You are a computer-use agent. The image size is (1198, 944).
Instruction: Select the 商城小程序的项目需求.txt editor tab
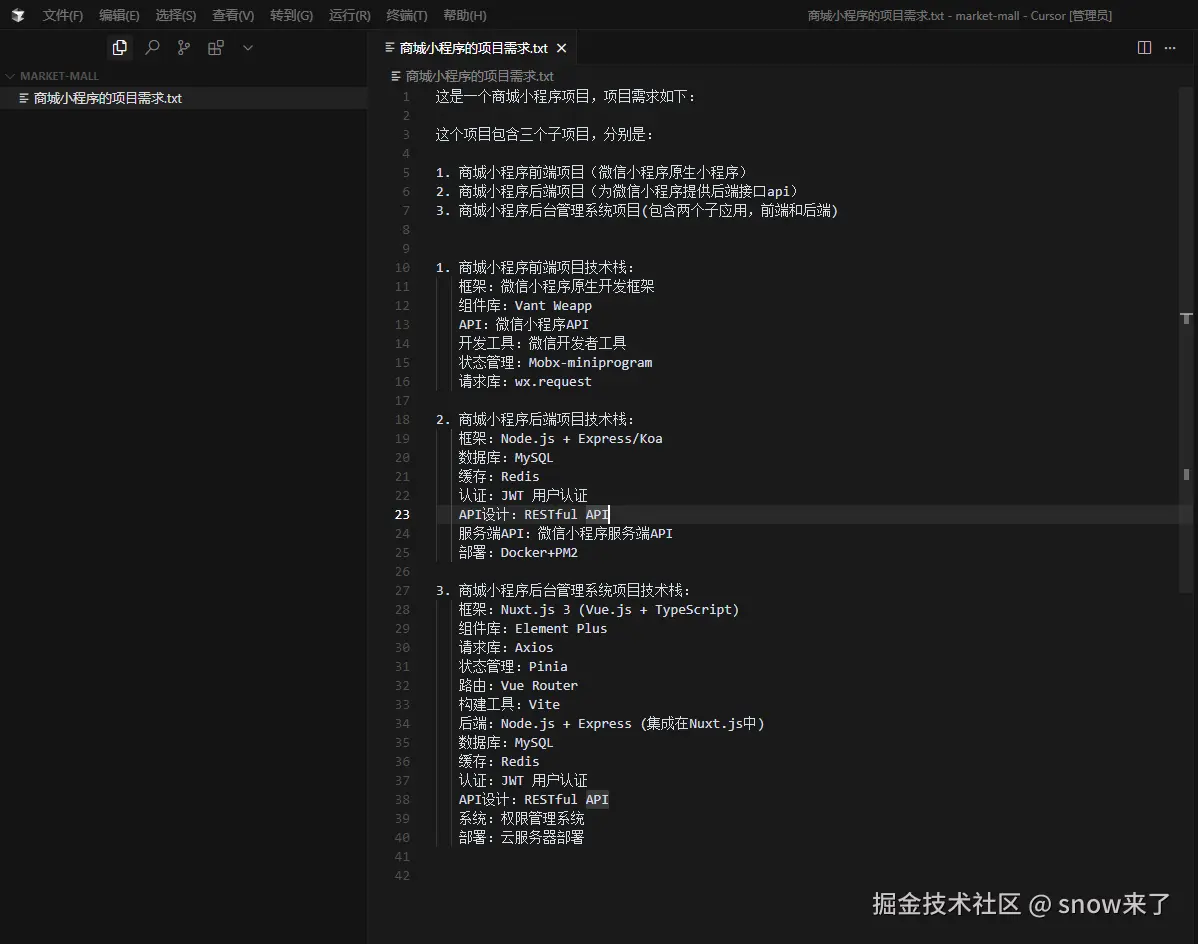(x=474, y=48)
